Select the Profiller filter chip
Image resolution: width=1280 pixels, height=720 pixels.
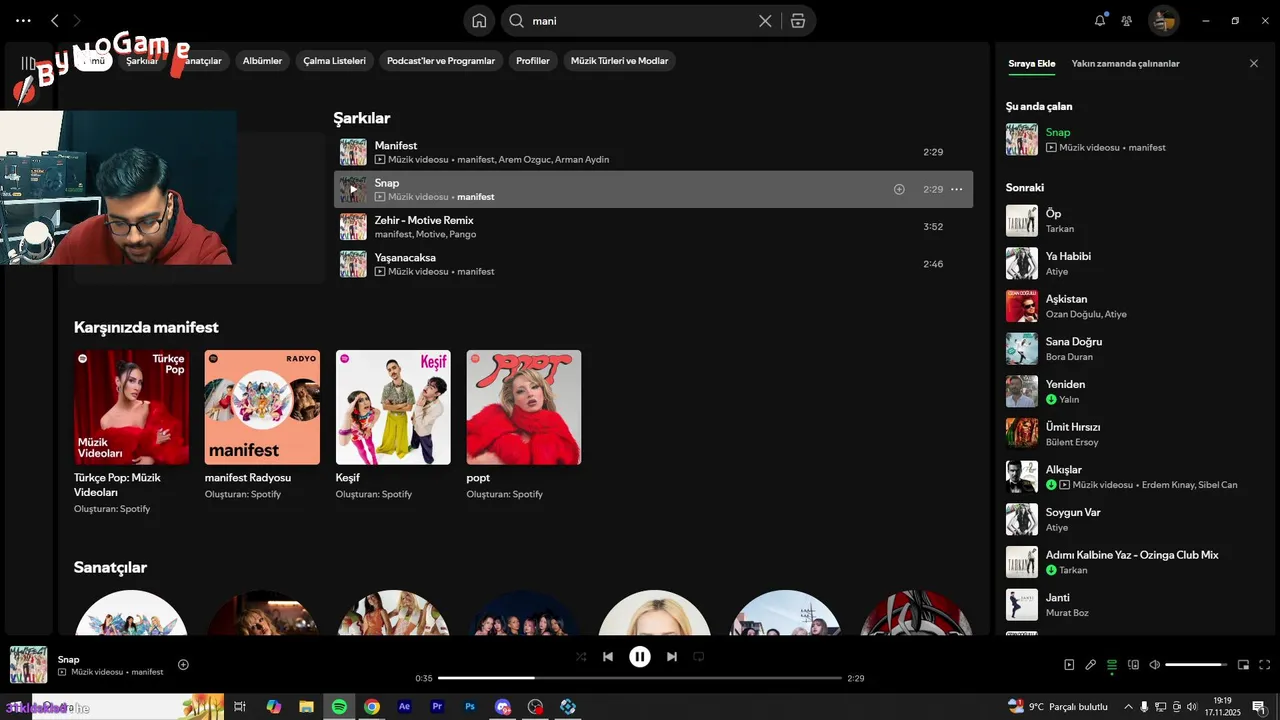coord(533,61)
